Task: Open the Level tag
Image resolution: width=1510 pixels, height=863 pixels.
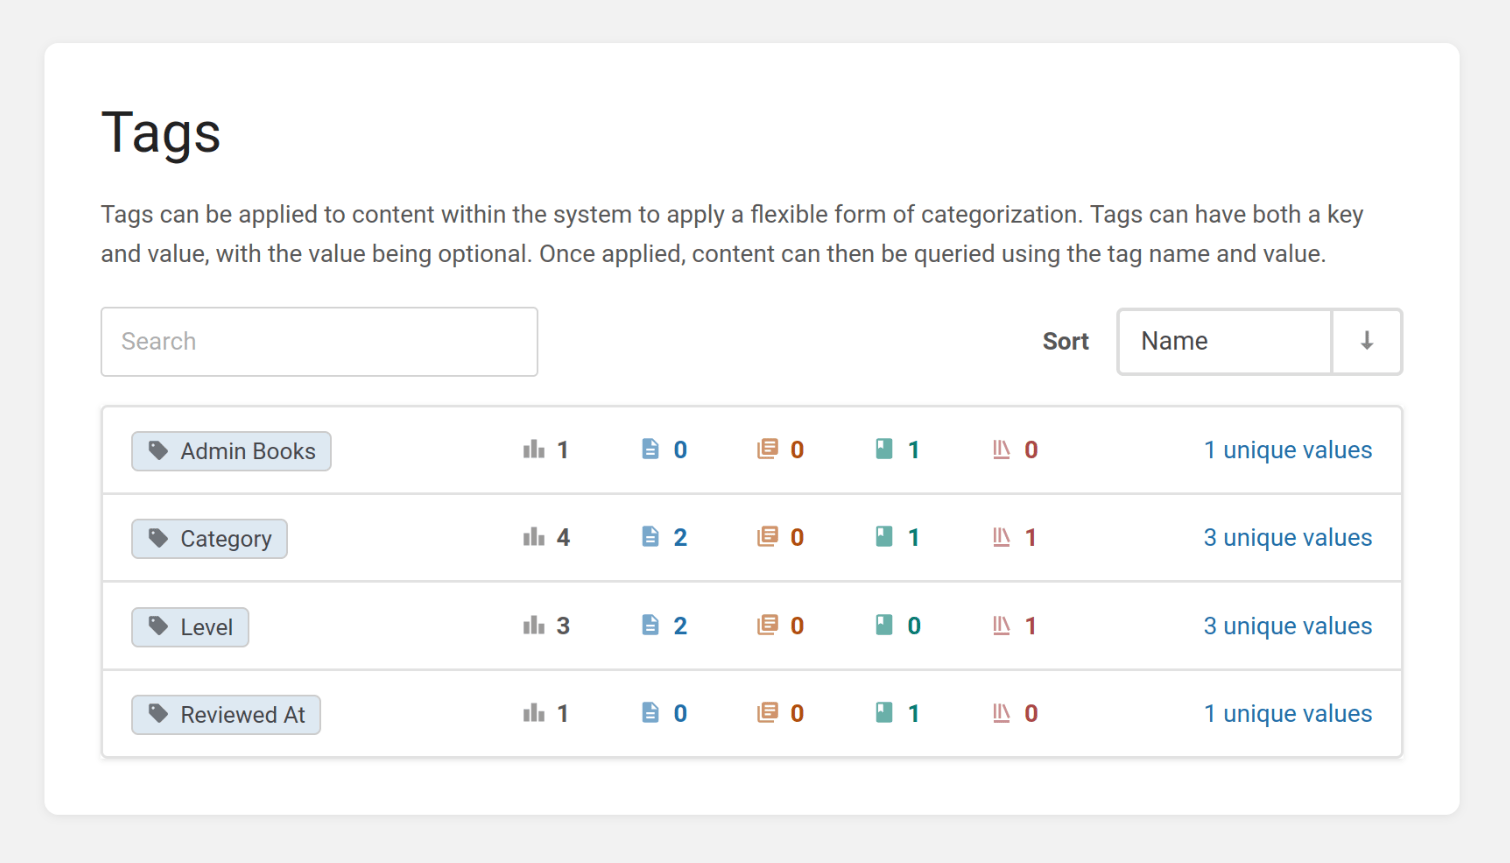Action: [190, 627]
